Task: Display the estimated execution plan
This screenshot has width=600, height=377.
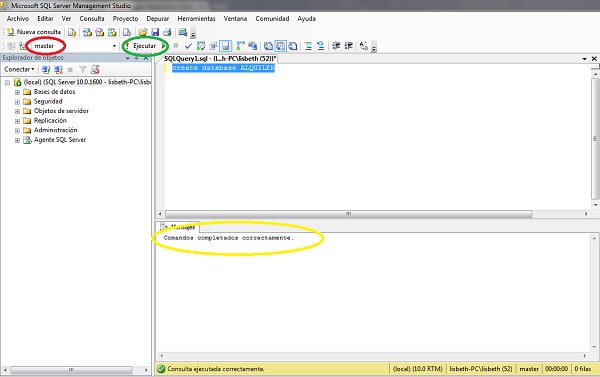Action: point(201,46)
